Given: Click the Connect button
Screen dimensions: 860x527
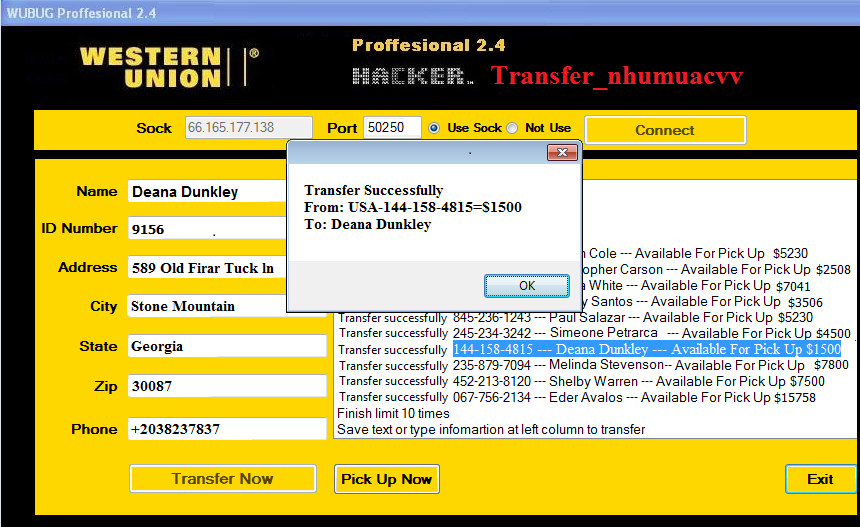Looking at the screenshot, I should tap(665, 130).
